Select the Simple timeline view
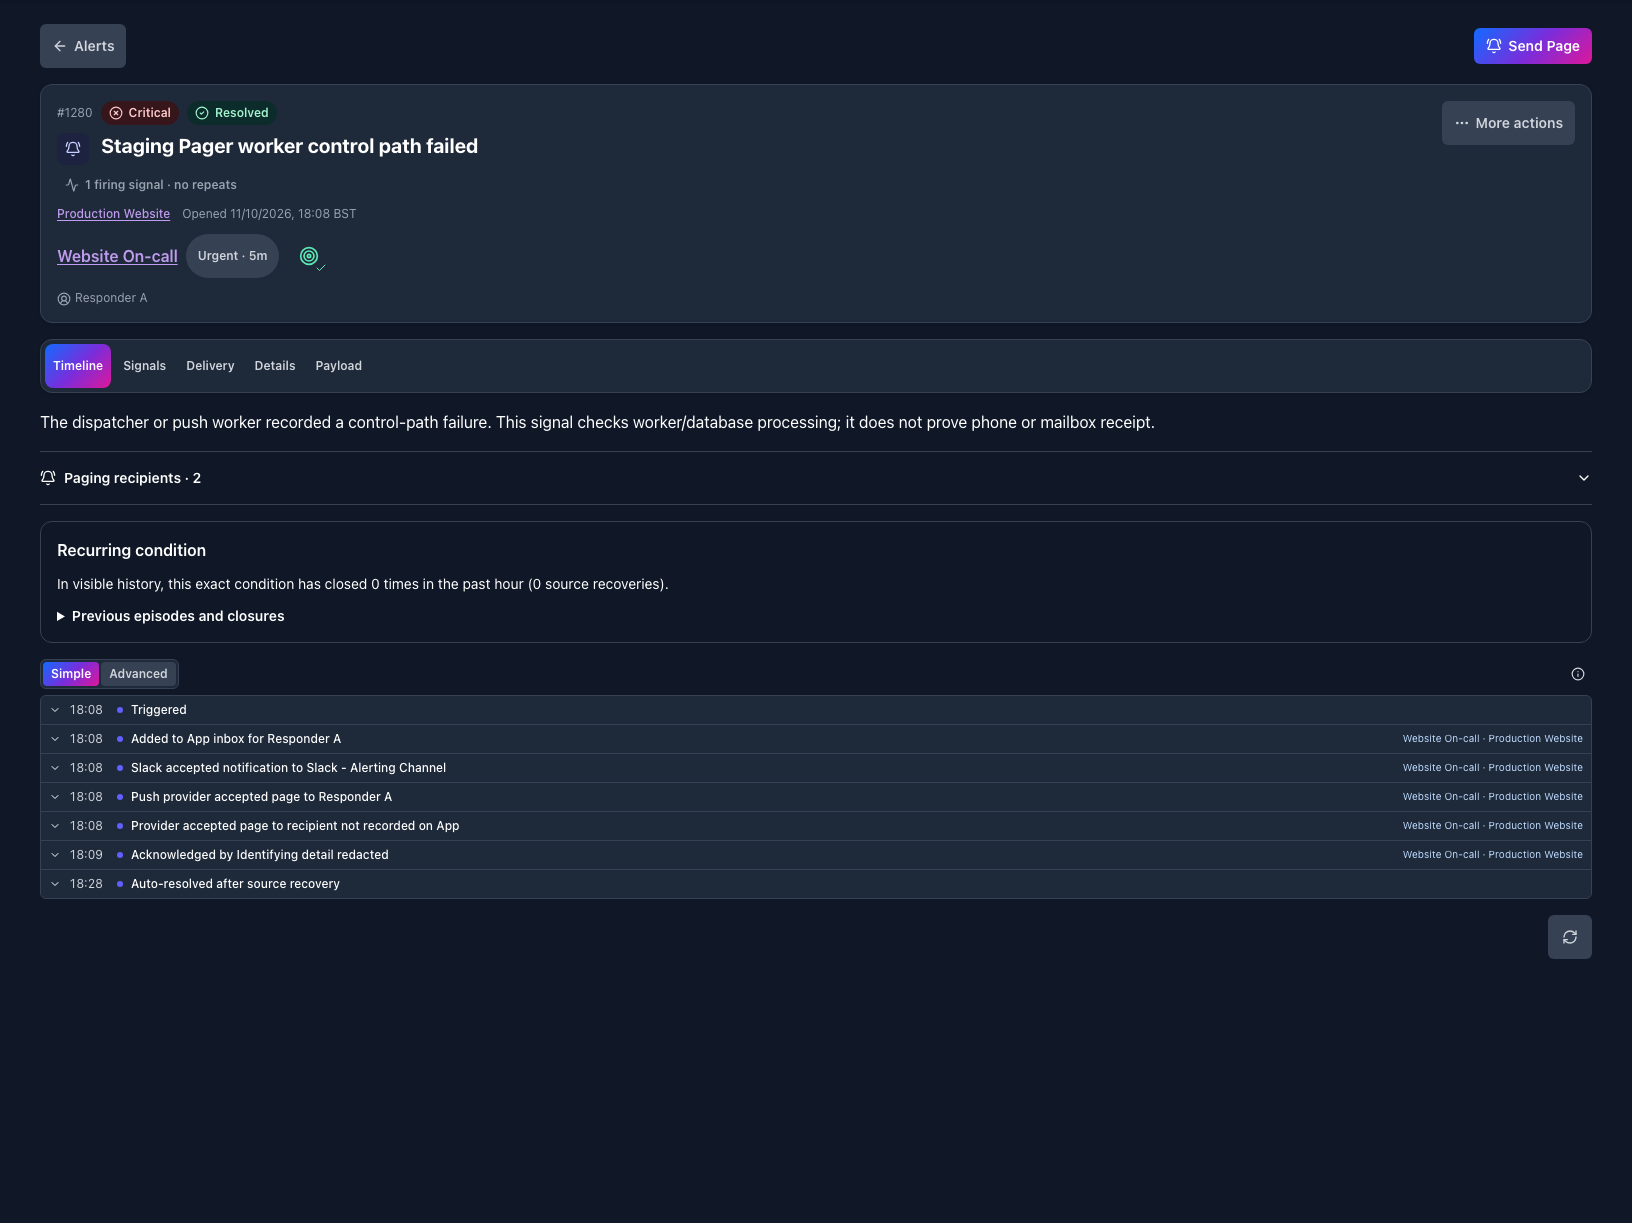 point(71,674)
